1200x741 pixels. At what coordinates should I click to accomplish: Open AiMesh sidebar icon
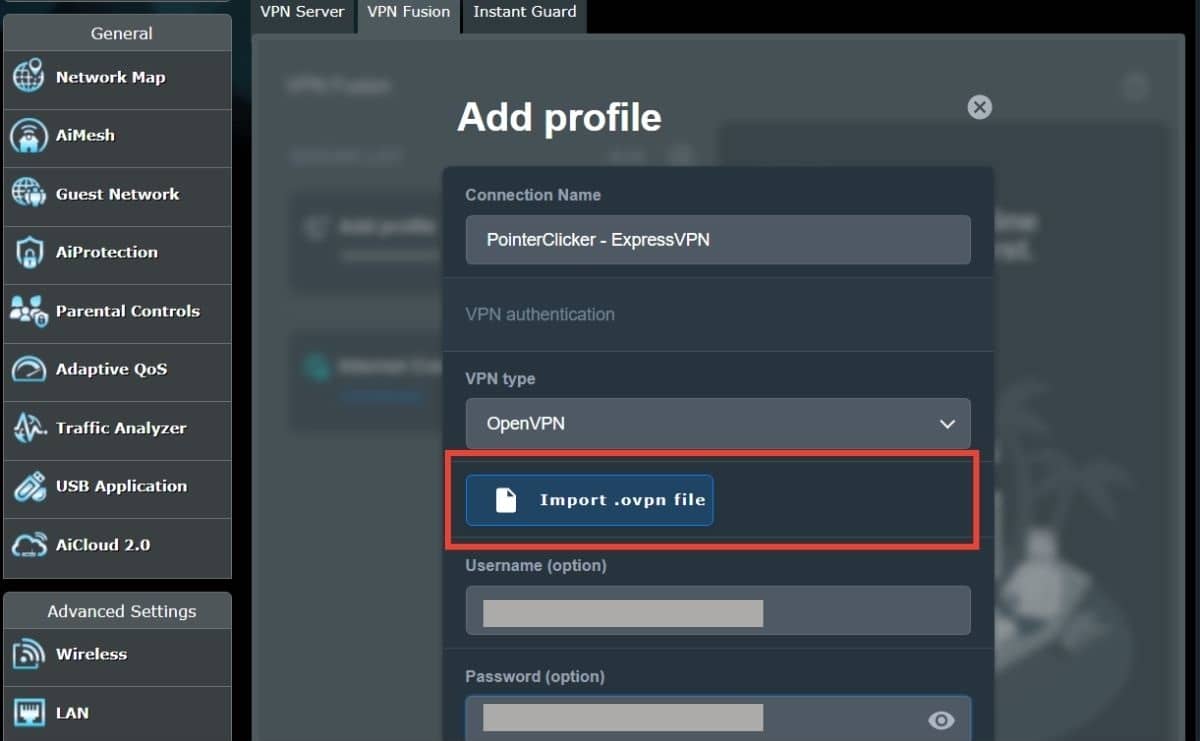28,136
